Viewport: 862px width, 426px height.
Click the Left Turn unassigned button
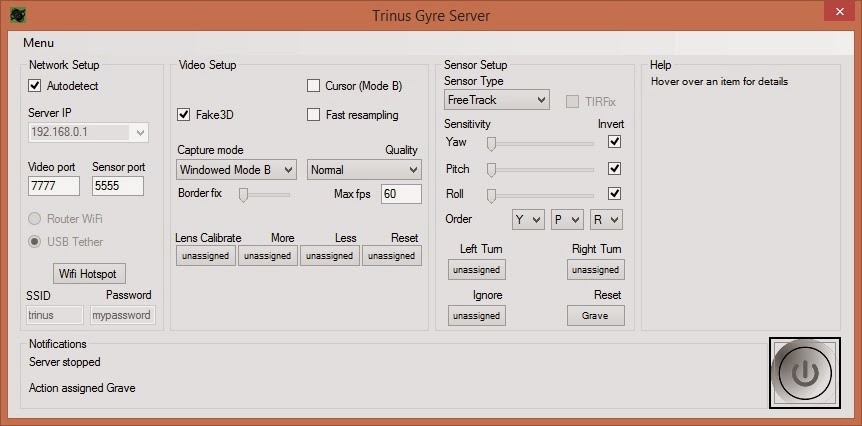[477, 270]
